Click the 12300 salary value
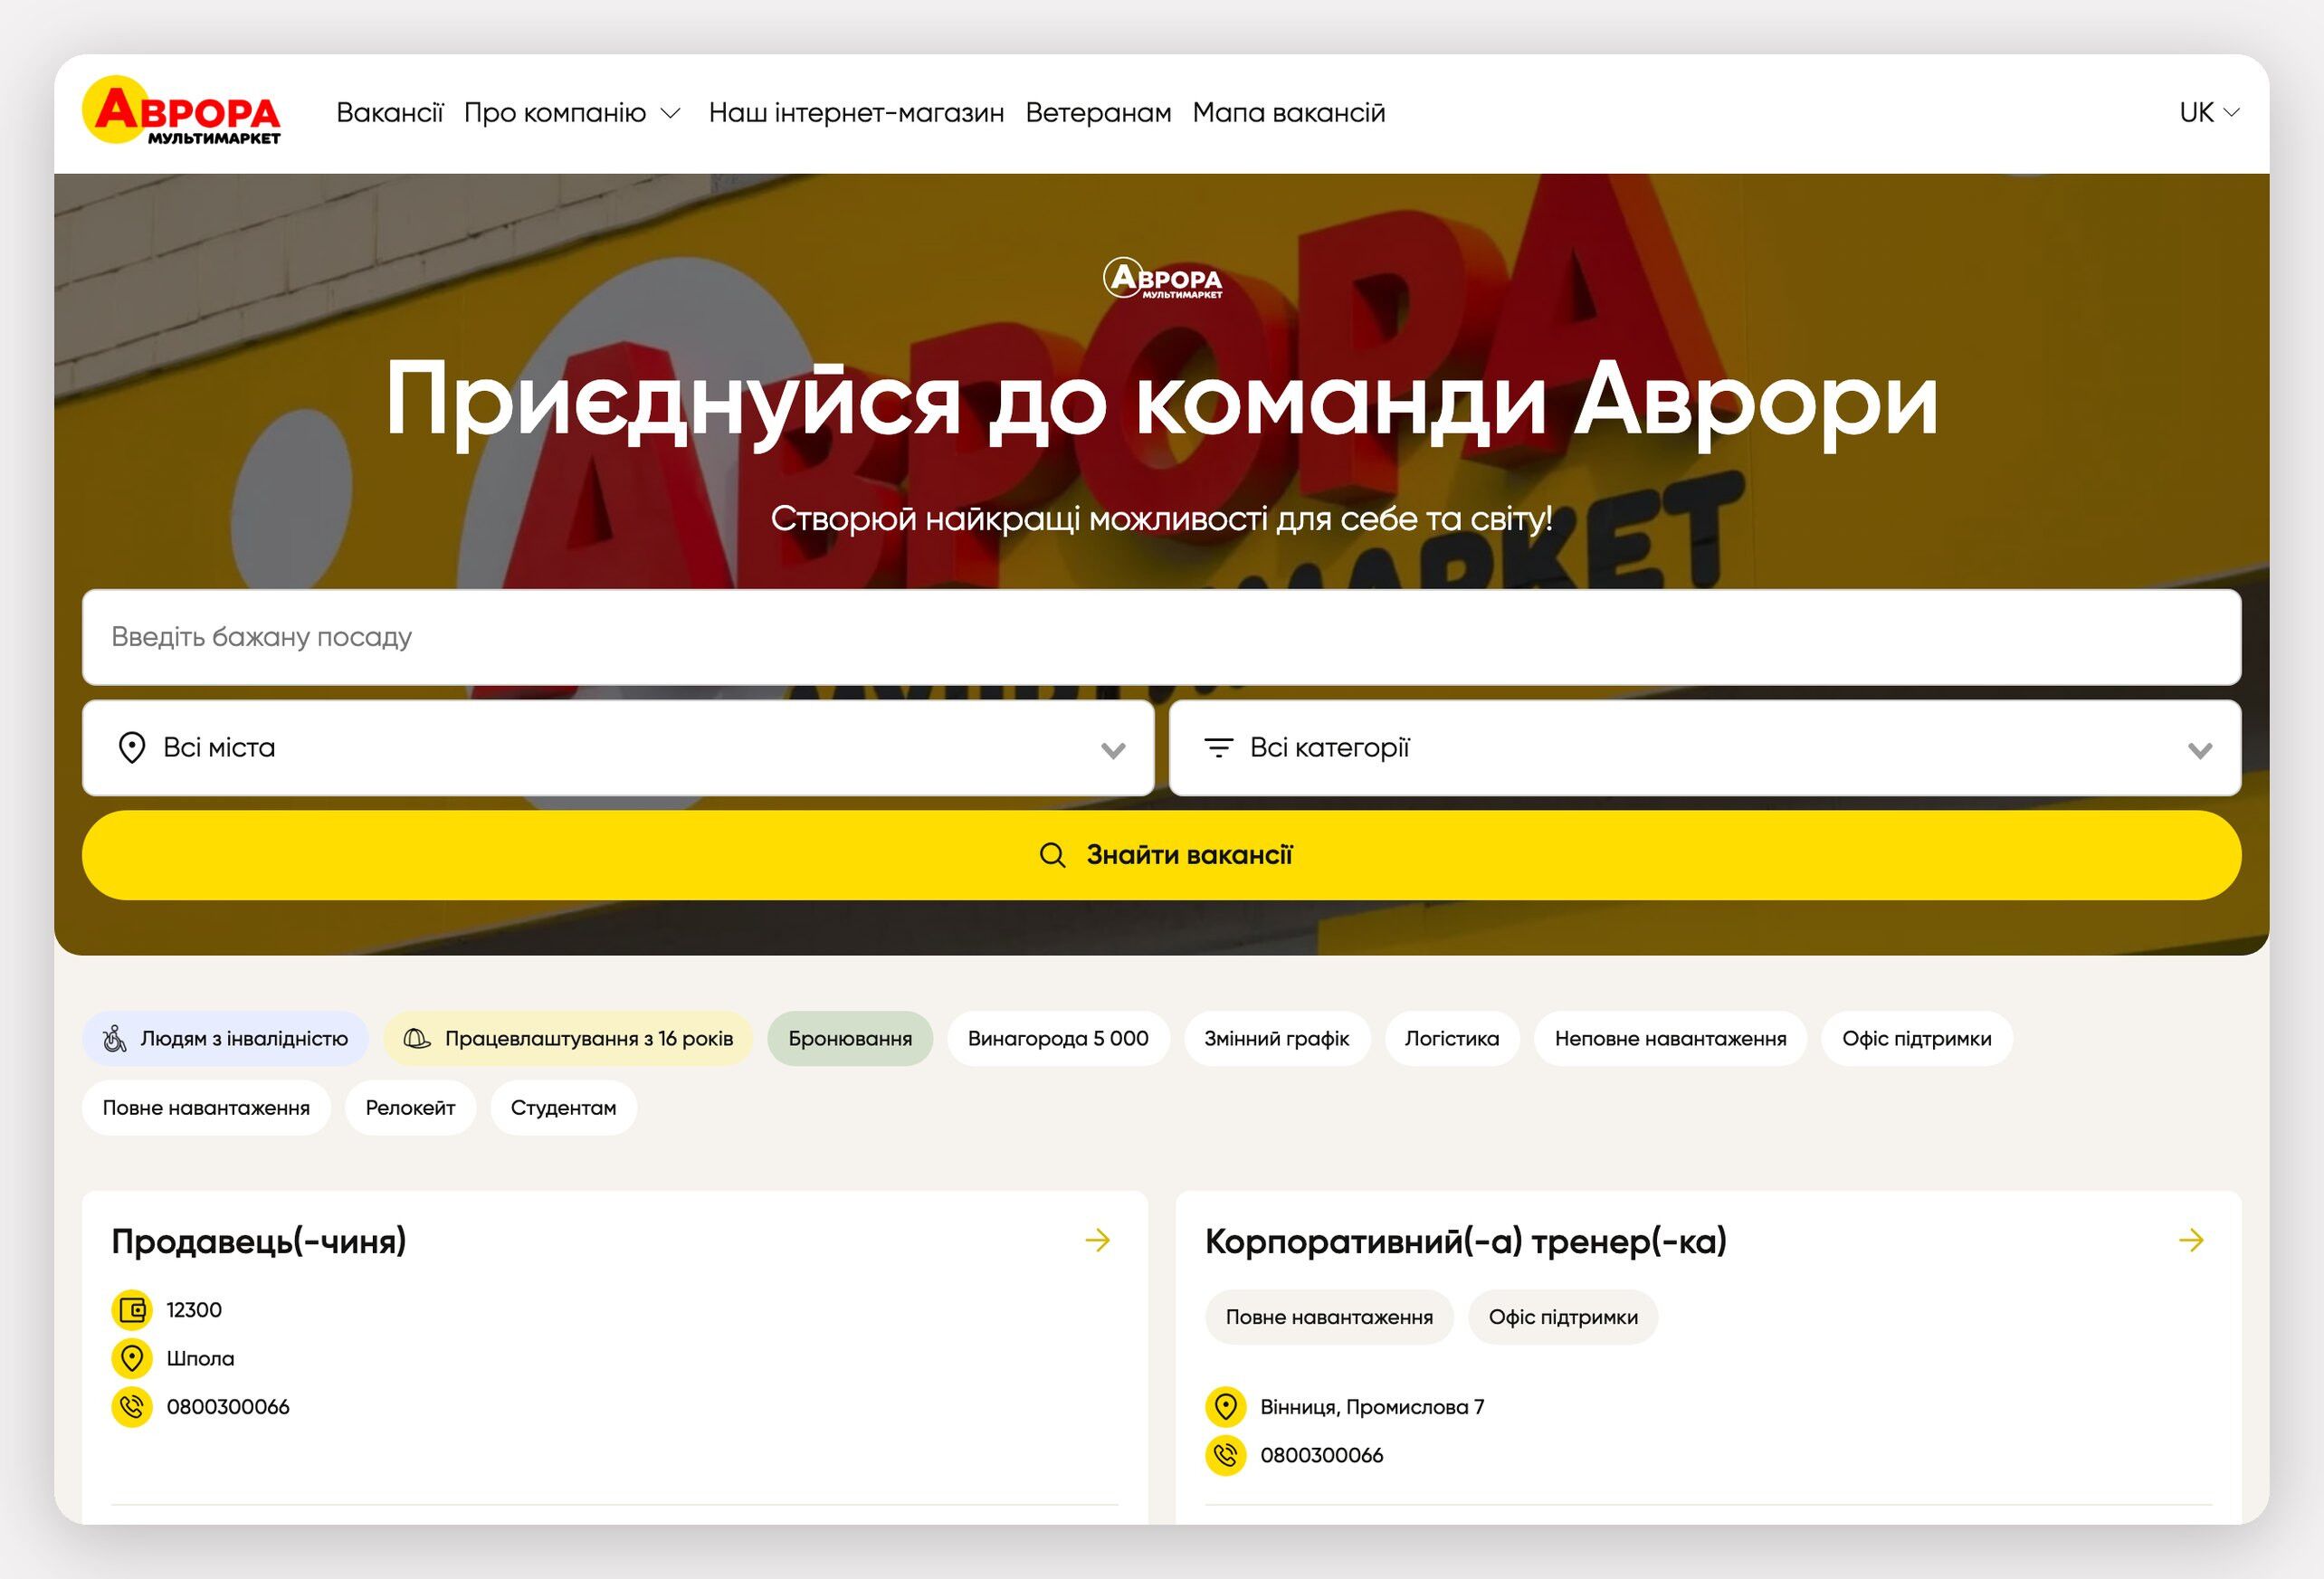This screenshot has width=2324, height=1579. [x=194, y=1310]
